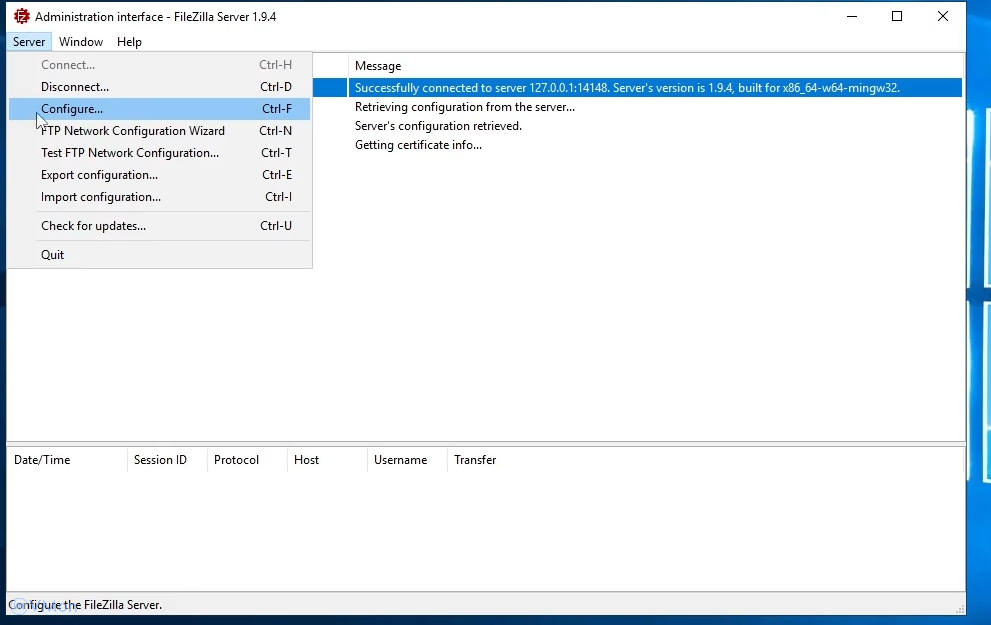The height and width of the screenshot is (625, 991).
Task: Click the Protocol column header
Action: pyautogui.click(x=236, y=460)
